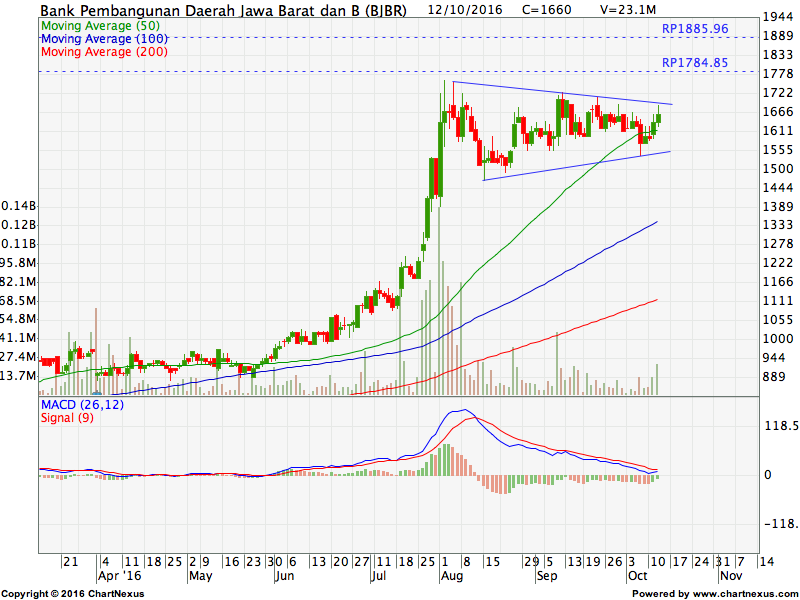This screenshot has height=600, width=800.
Task: Click the price axis value '1389'
Action: pyautogui.click(x=778, y=207)
